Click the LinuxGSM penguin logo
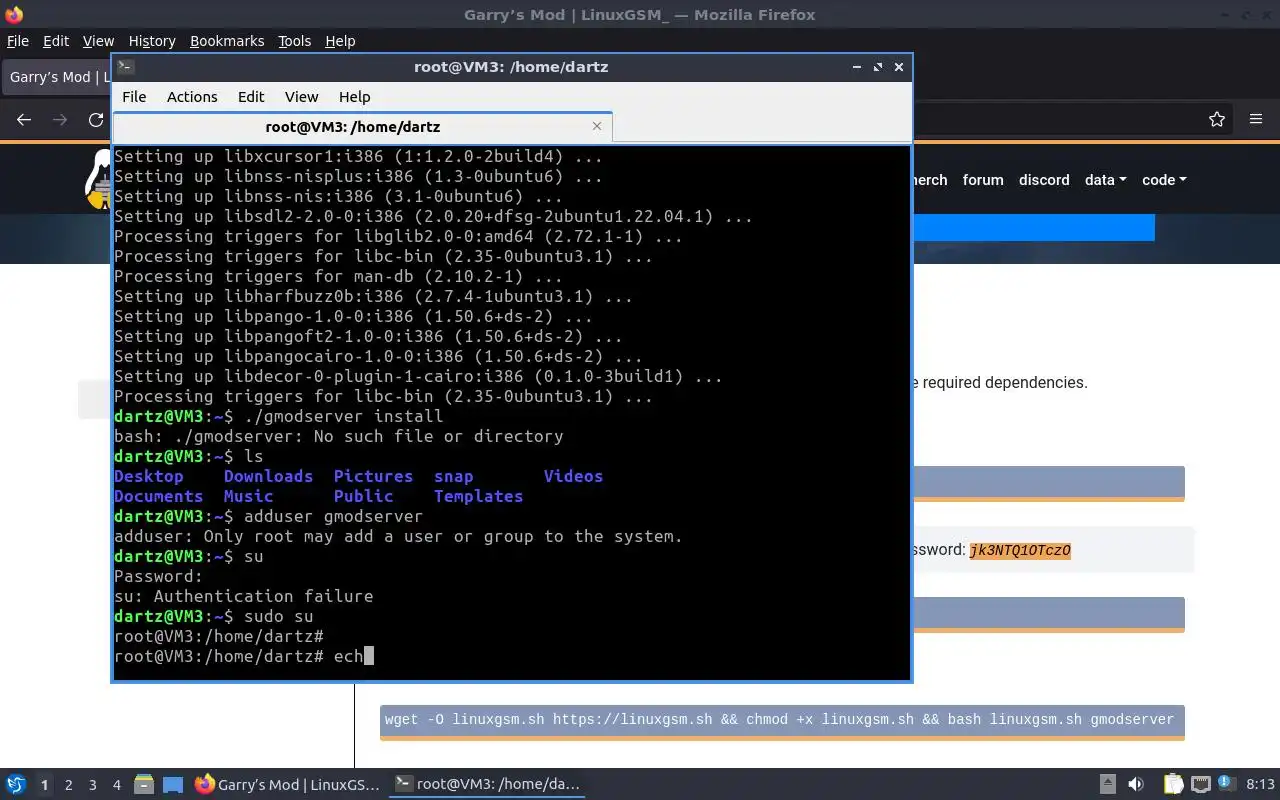The height and width of the screenshot is (800, 1280). (x=99, y=180)
